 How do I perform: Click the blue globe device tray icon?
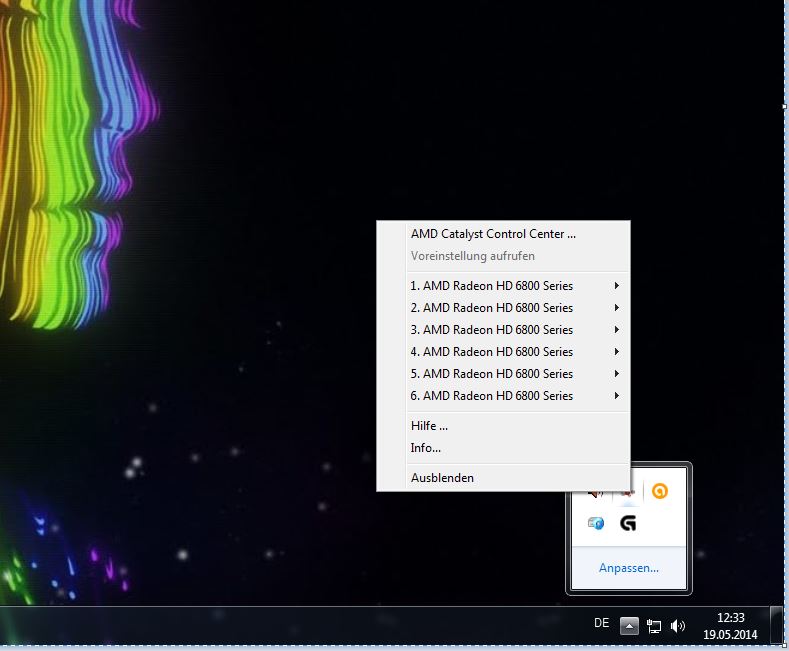596,523
